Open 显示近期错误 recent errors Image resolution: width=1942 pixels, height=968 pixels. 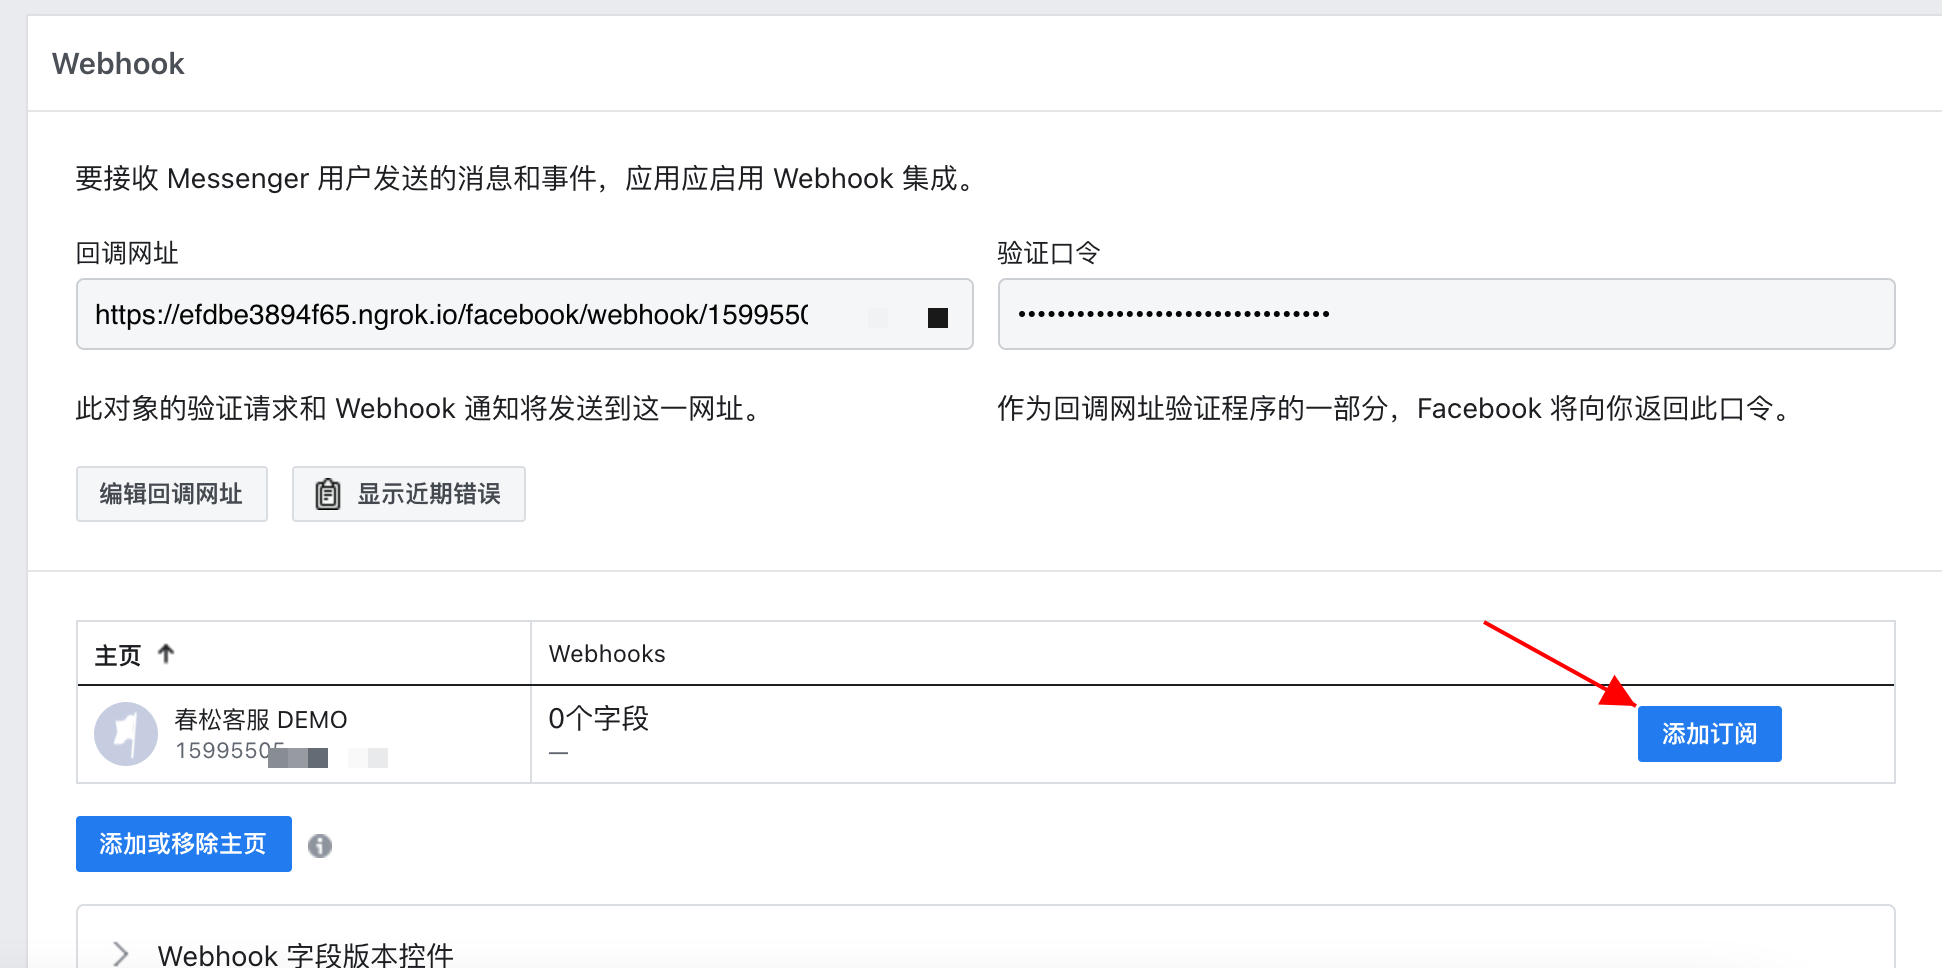pyautogui.click(x=408, y=494)
